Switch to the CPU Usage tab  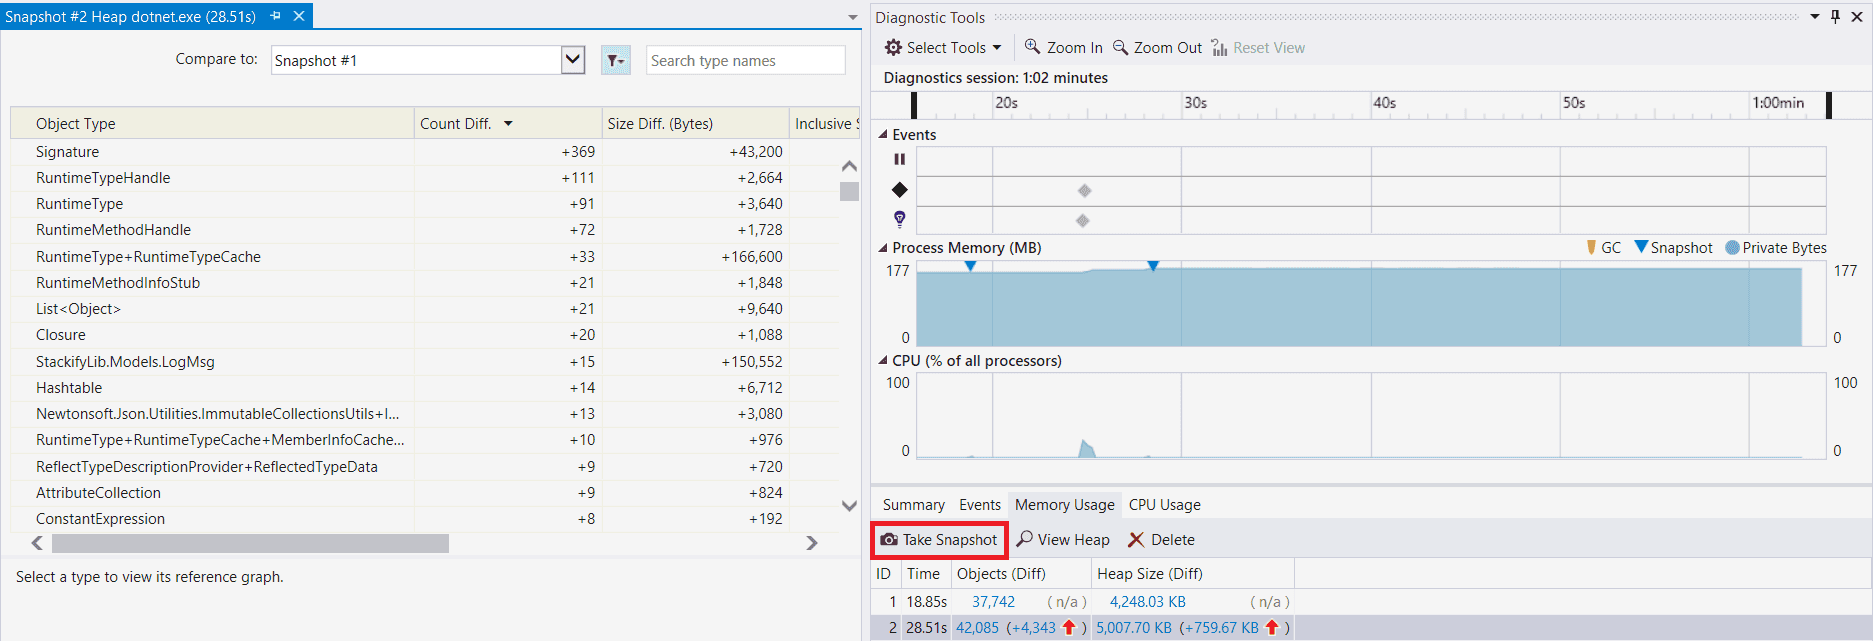point(1164,505)
